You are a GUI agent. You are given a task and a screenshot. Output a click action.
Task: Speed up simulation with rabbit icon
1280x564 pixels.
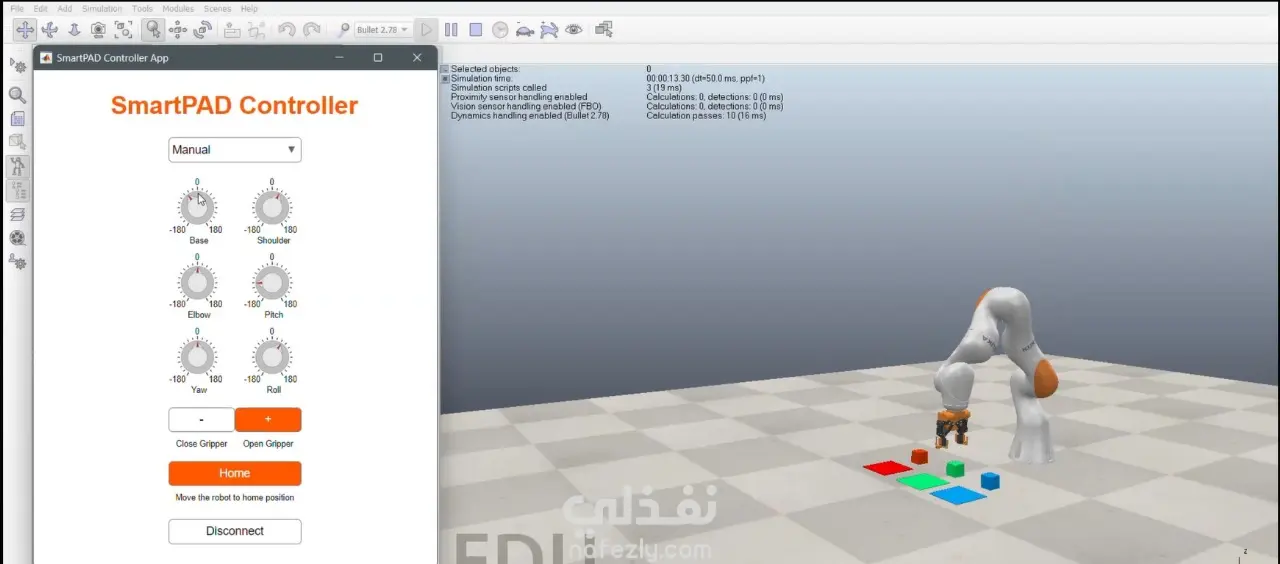[549, 30]
